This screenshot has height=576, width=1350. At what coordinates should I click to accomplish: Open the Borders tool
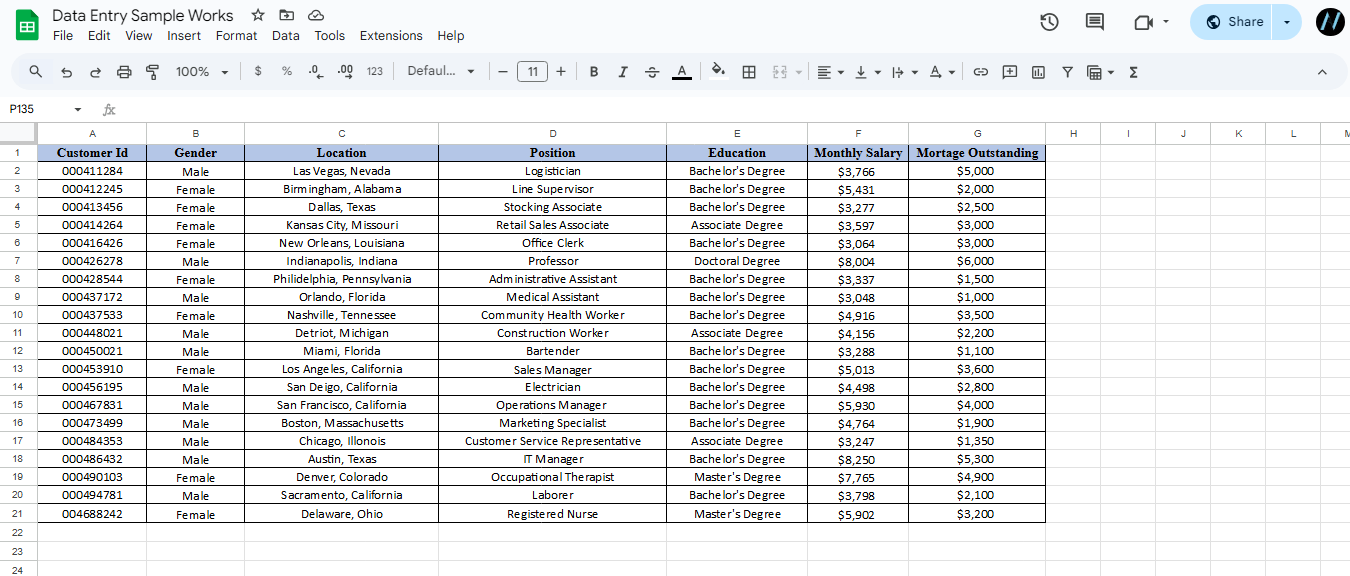pos(749,72)
